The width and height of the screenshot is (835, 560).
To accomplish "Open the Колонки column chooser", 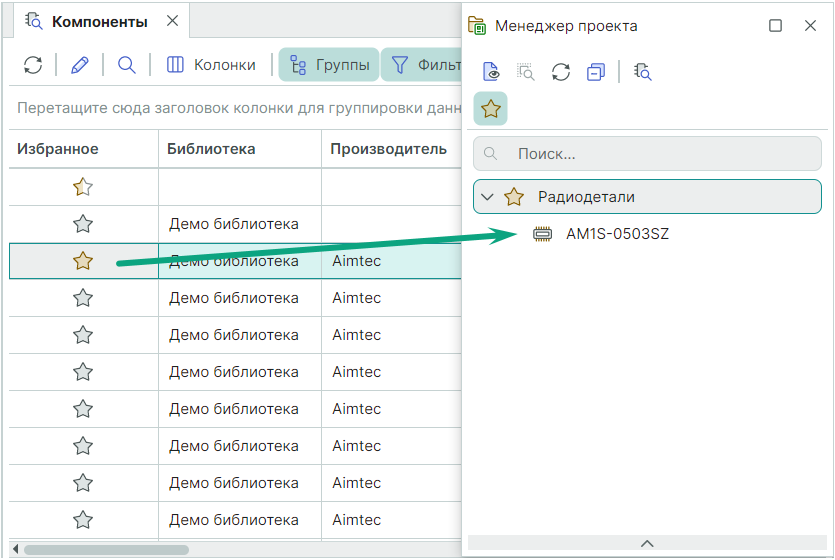I will click(x=211, y=65).
